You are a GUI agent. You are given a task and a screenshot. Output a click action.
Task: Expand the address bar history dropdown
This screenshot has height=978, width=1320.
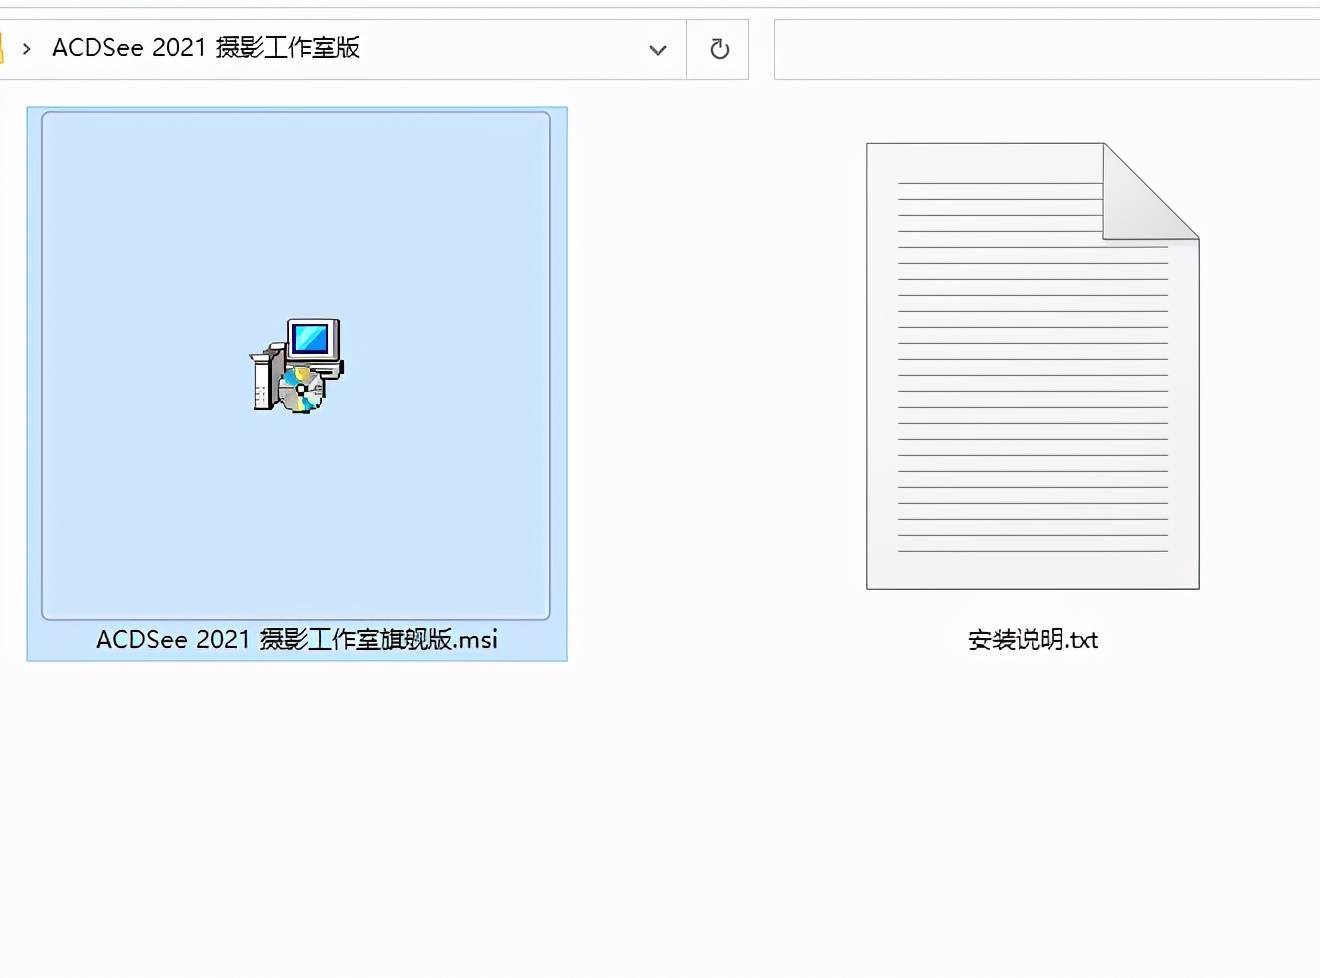pyautogui.click(x=657, y=49)
